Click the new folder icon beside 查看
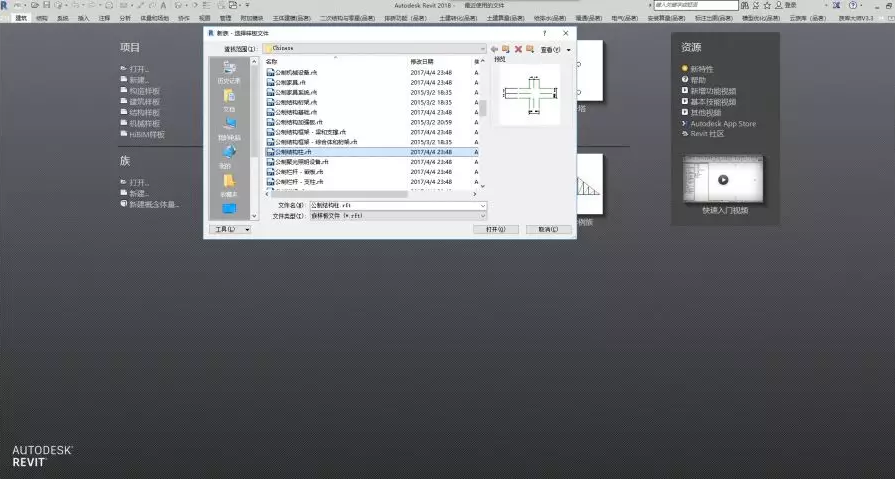 [530, 49]
